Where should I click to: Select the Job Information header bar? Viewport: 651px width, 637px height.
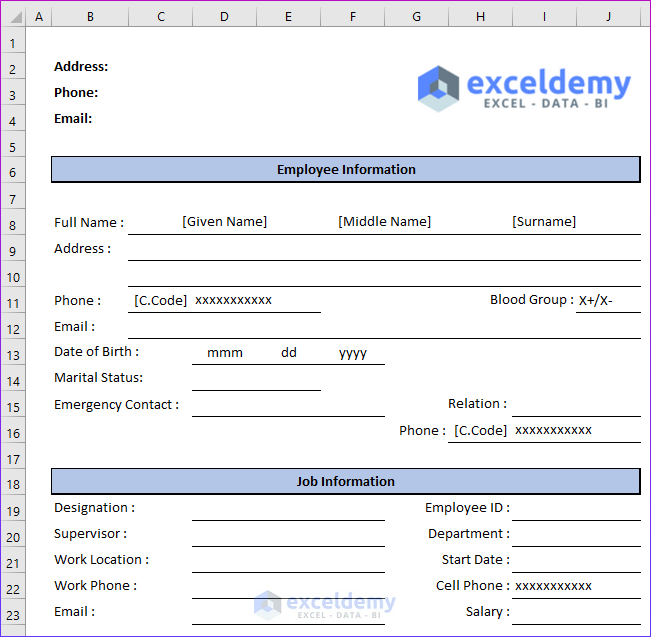click(x=346, y=482)
